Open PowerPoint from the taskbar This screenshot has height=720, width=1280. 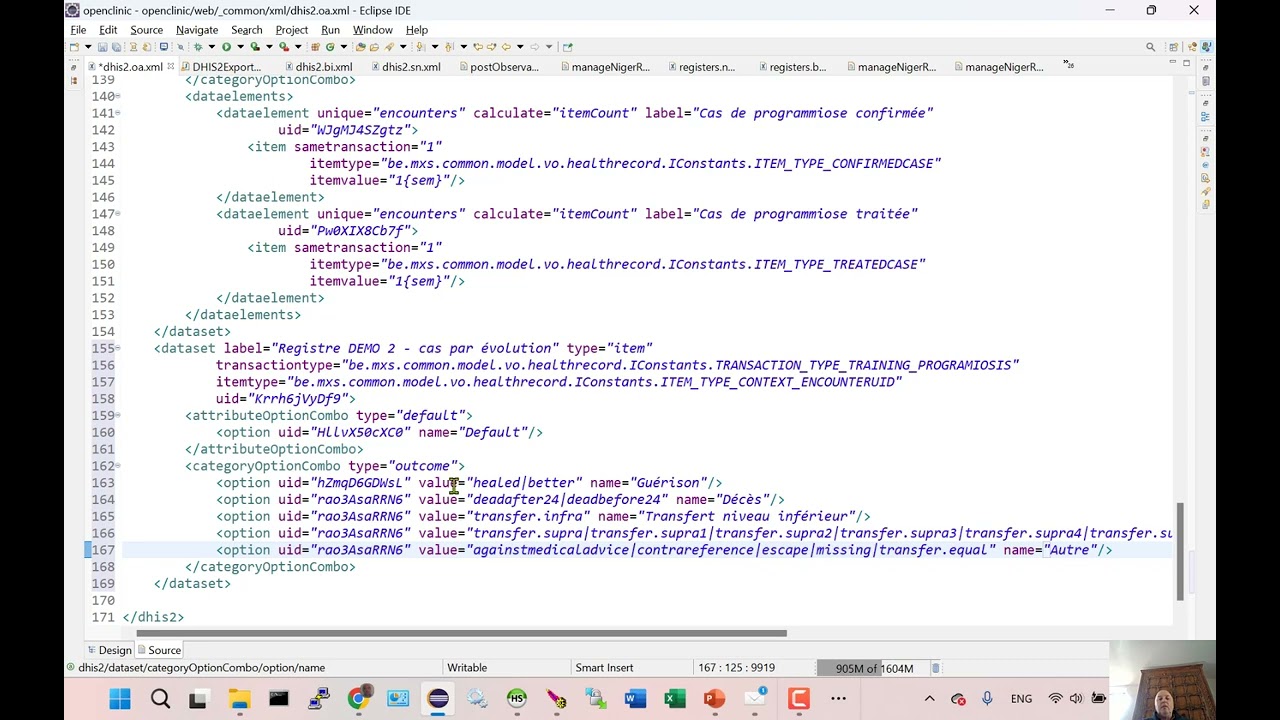714,698
